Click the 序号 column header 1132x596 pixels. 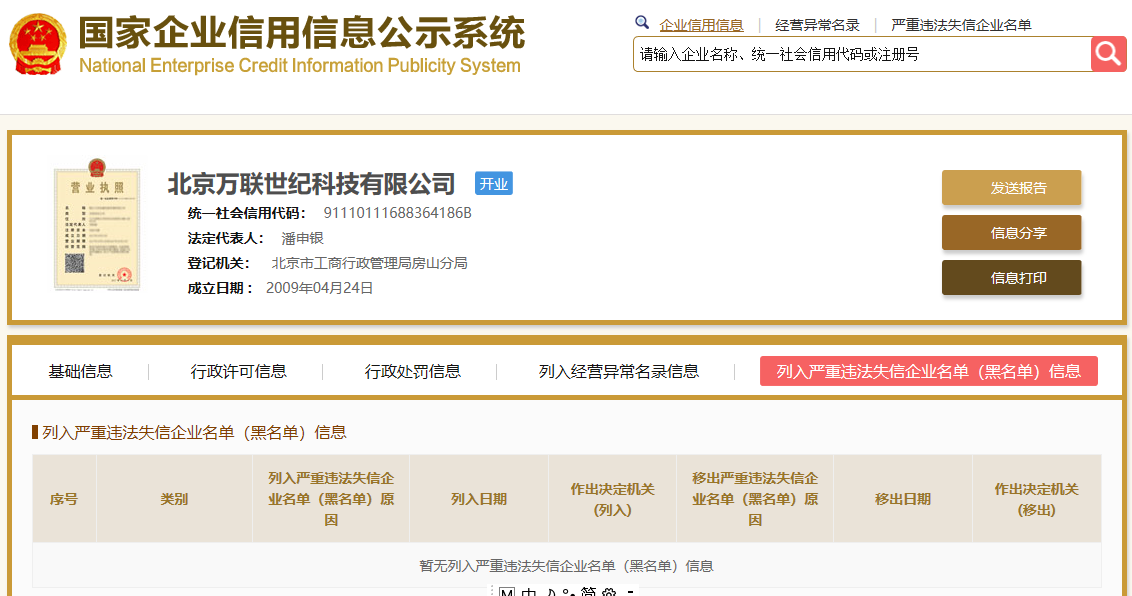[64, 499]
